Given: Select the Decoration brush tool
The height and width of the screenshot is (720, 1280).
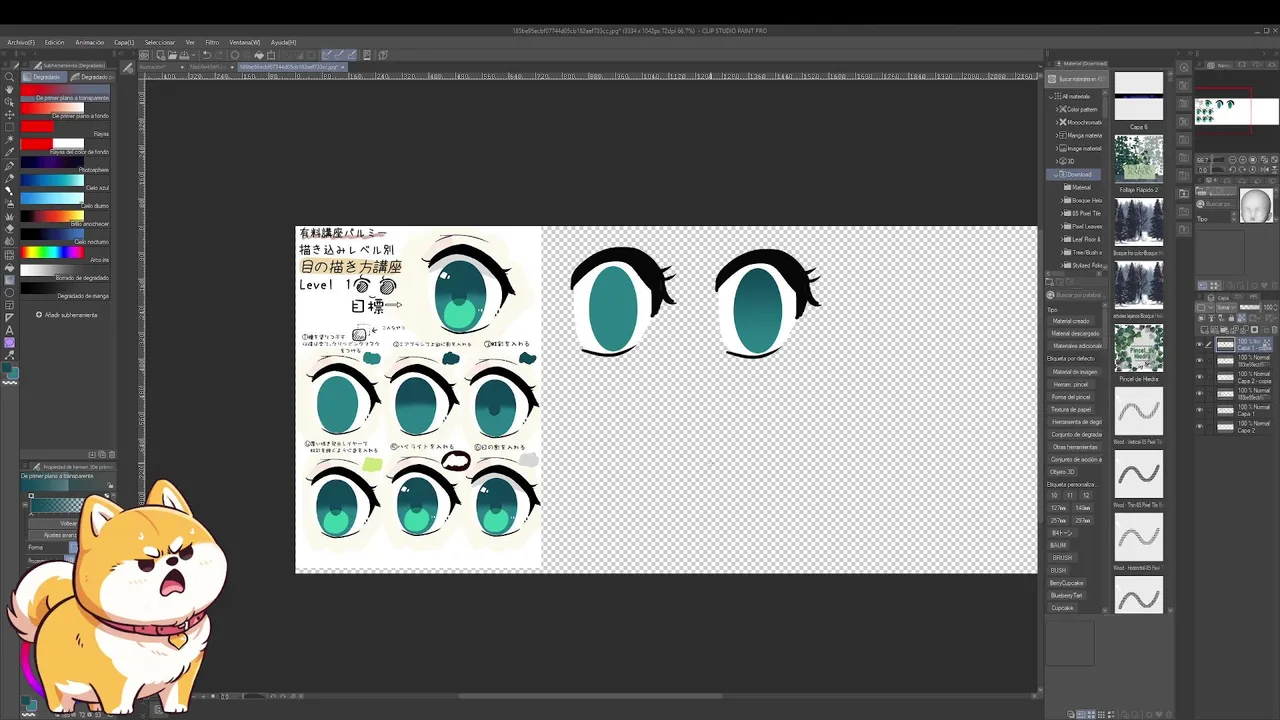Looking at the screenshot, I should tap(10, 216).
